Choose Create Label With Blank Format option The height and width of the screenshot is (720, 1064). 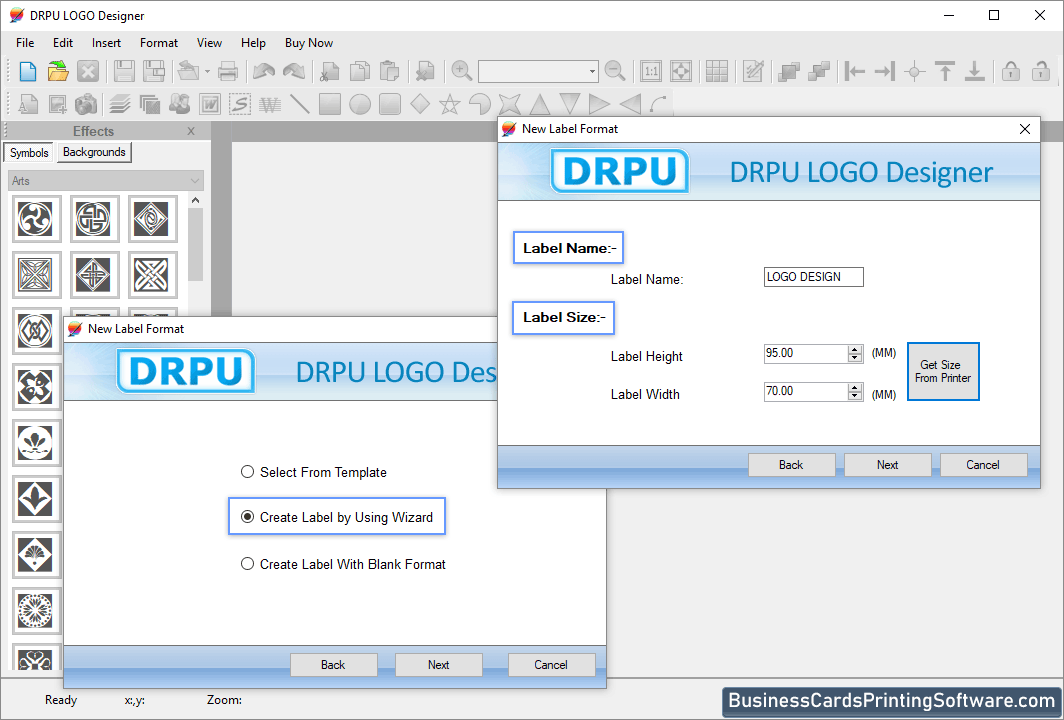[x=343, y=564]
